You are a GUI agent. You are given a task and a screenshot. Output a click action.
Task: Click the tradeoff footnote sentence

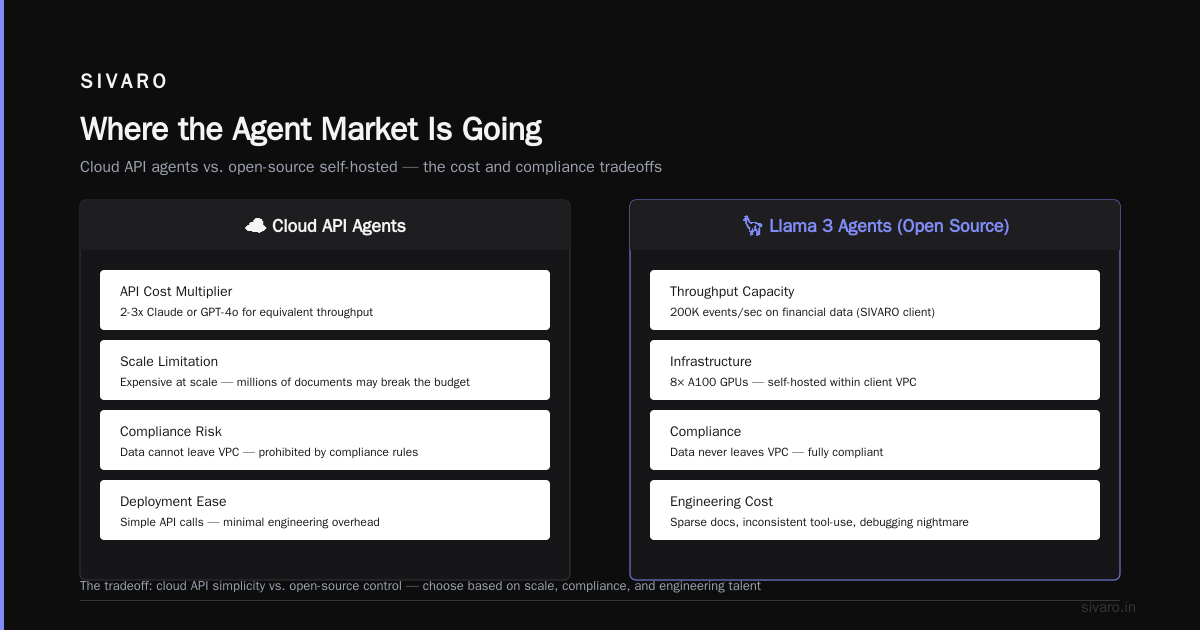tap(420, 586)
